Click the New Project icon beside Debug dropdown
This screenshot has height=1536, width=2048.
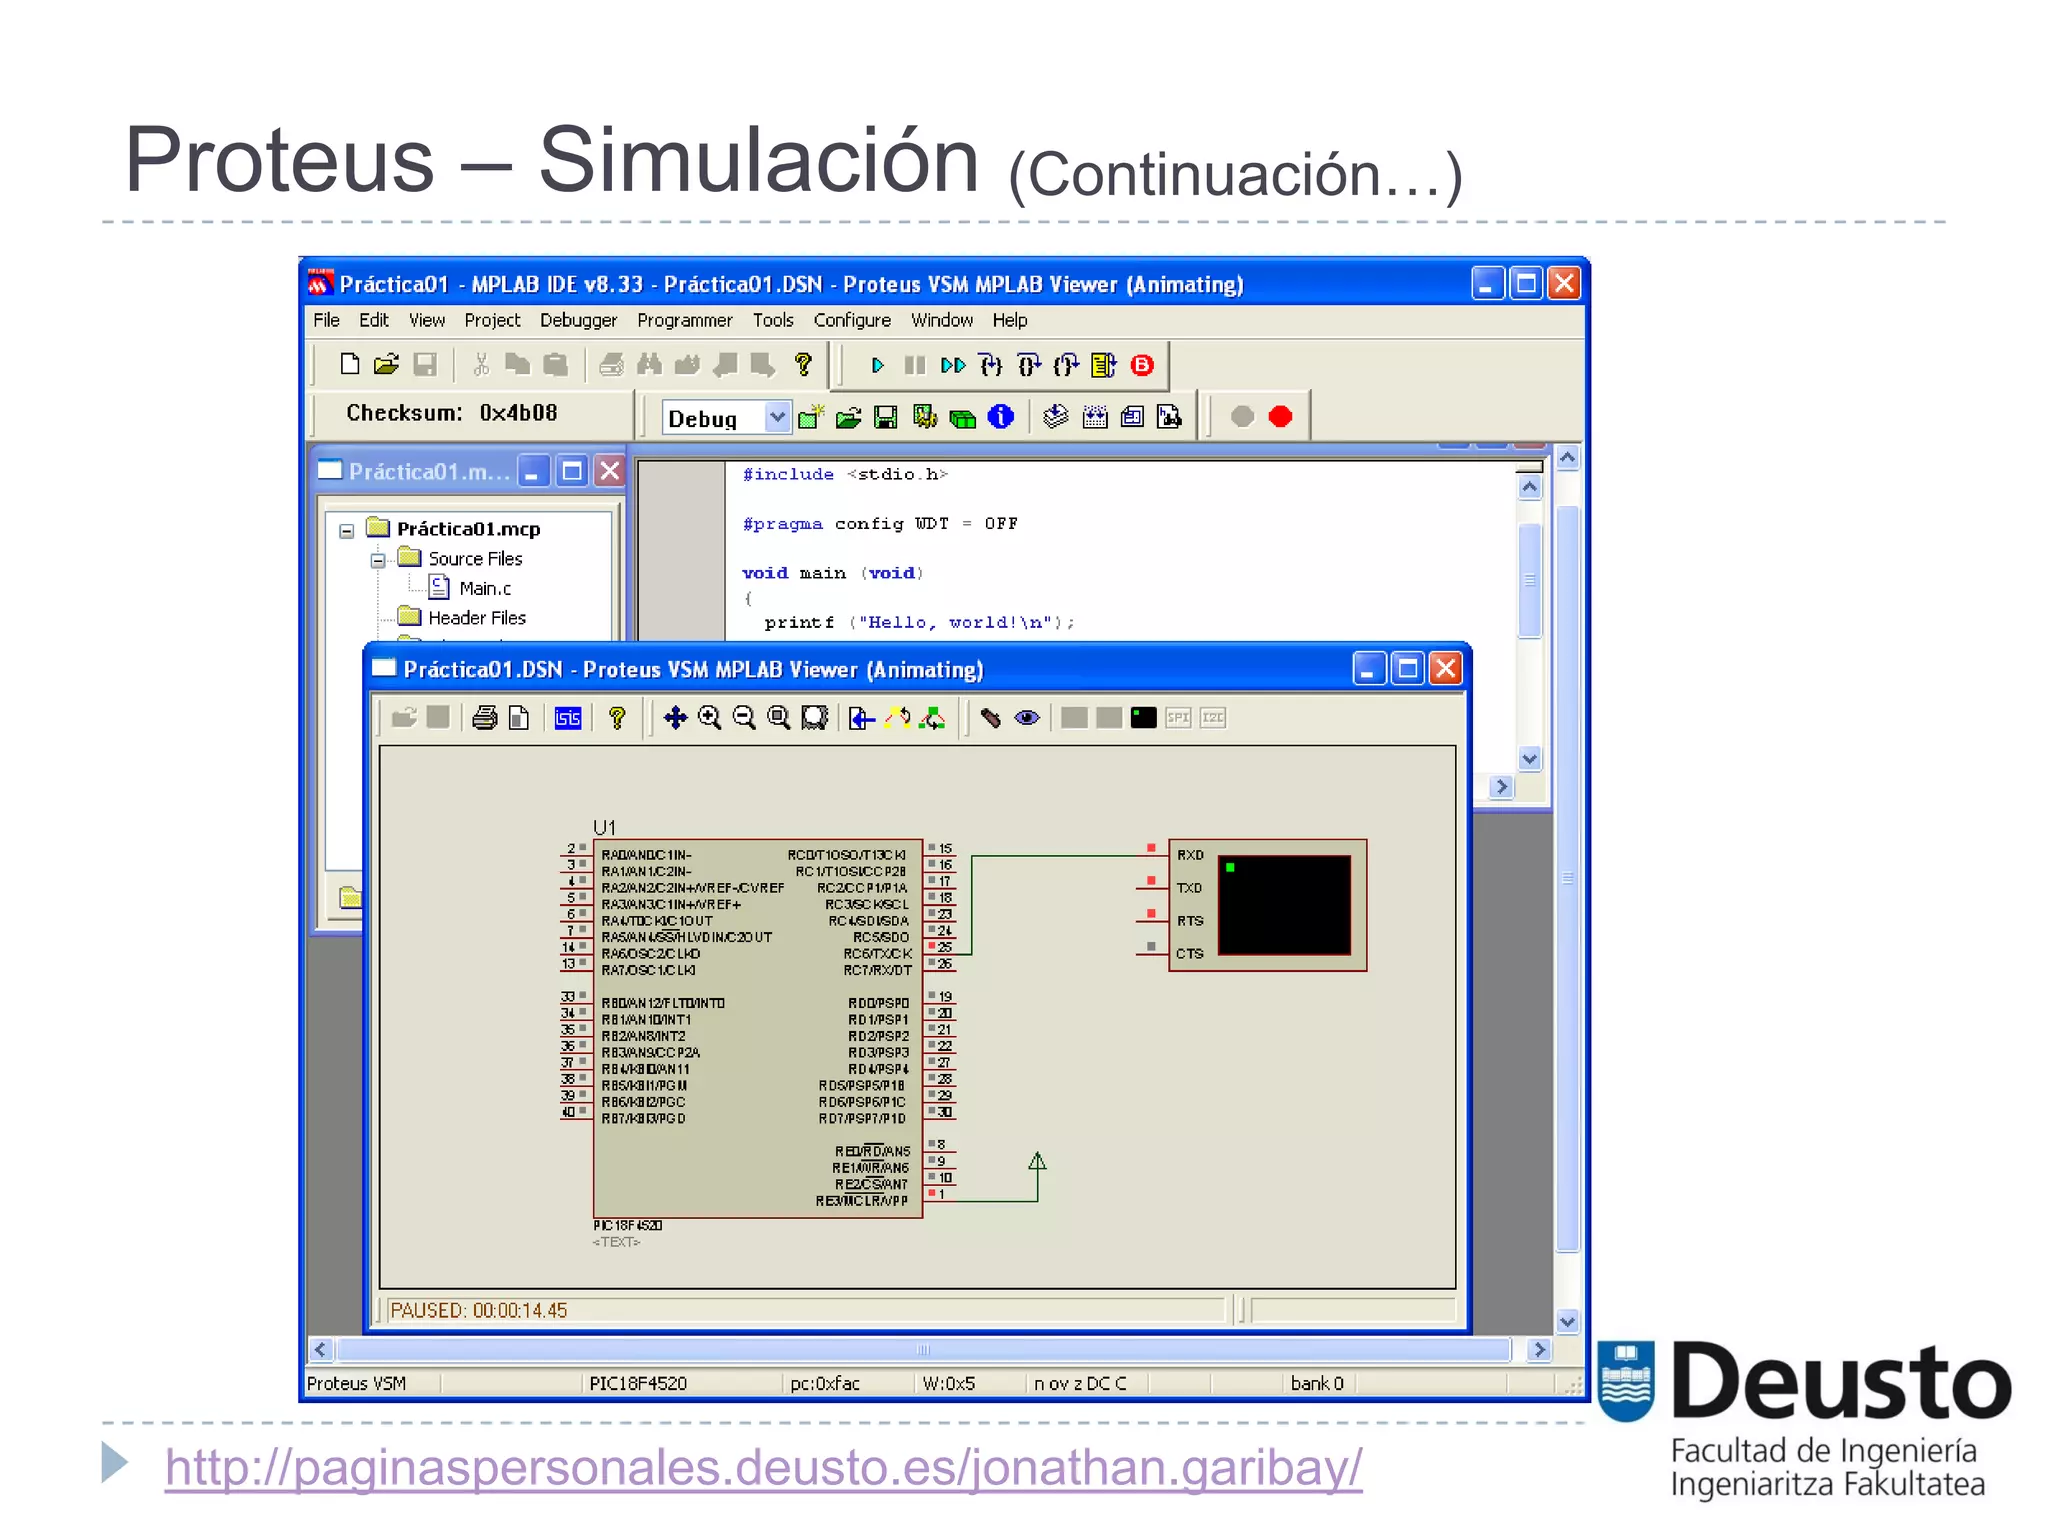(811, 417)
